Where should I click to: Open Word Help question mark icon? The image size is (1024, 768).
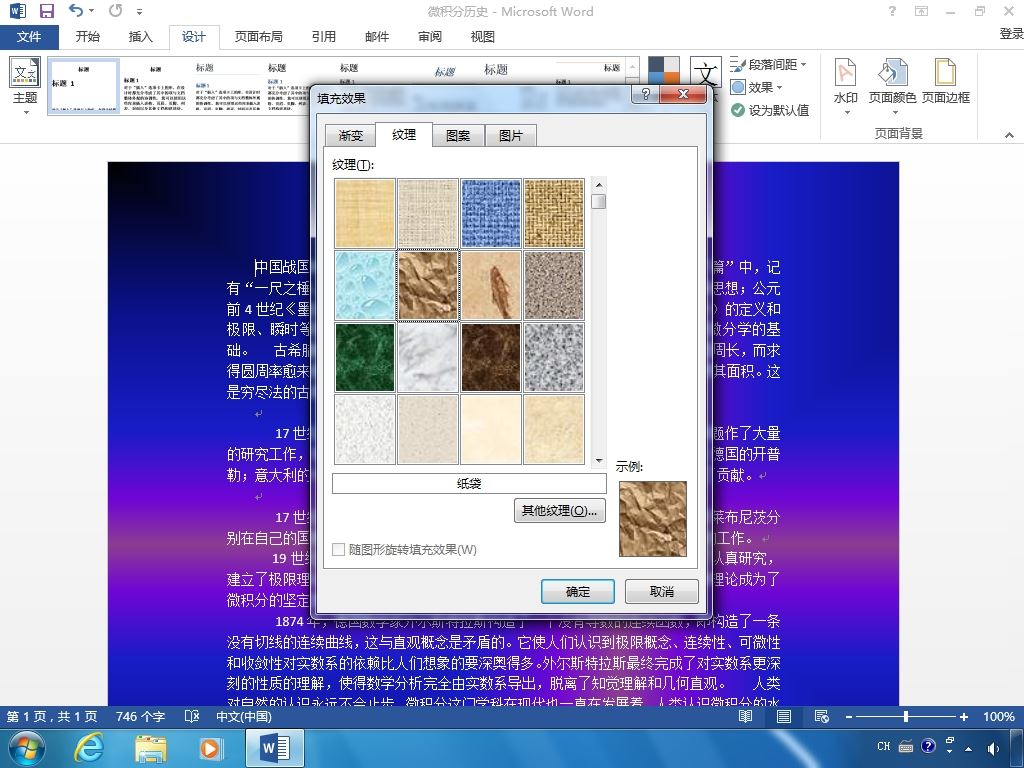(892, 10)
